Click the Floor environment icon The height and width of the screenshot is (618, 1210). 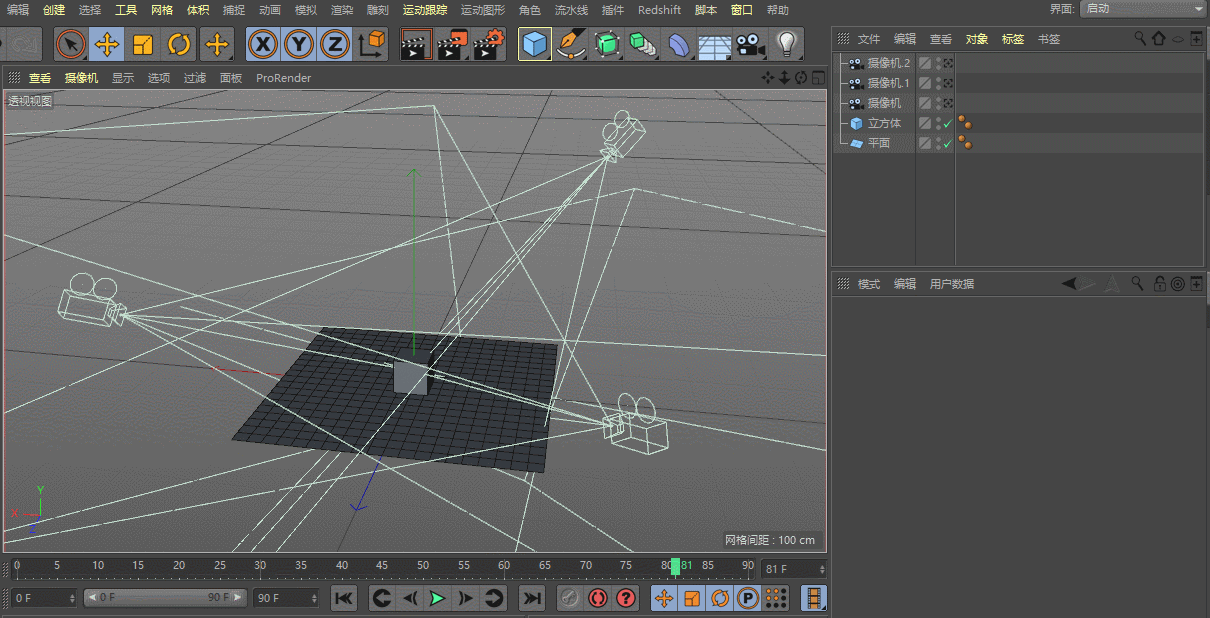click(713, 44)
